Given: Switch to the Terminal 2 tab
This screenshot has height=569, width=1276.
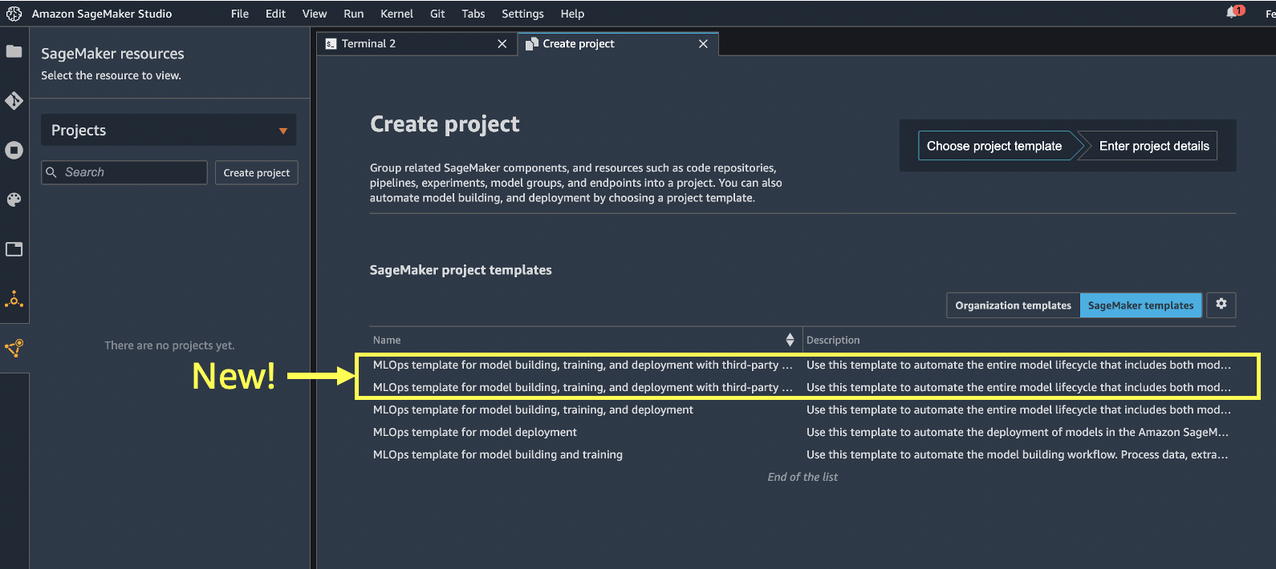Looking at the screenshot, I should click(418, 44).
